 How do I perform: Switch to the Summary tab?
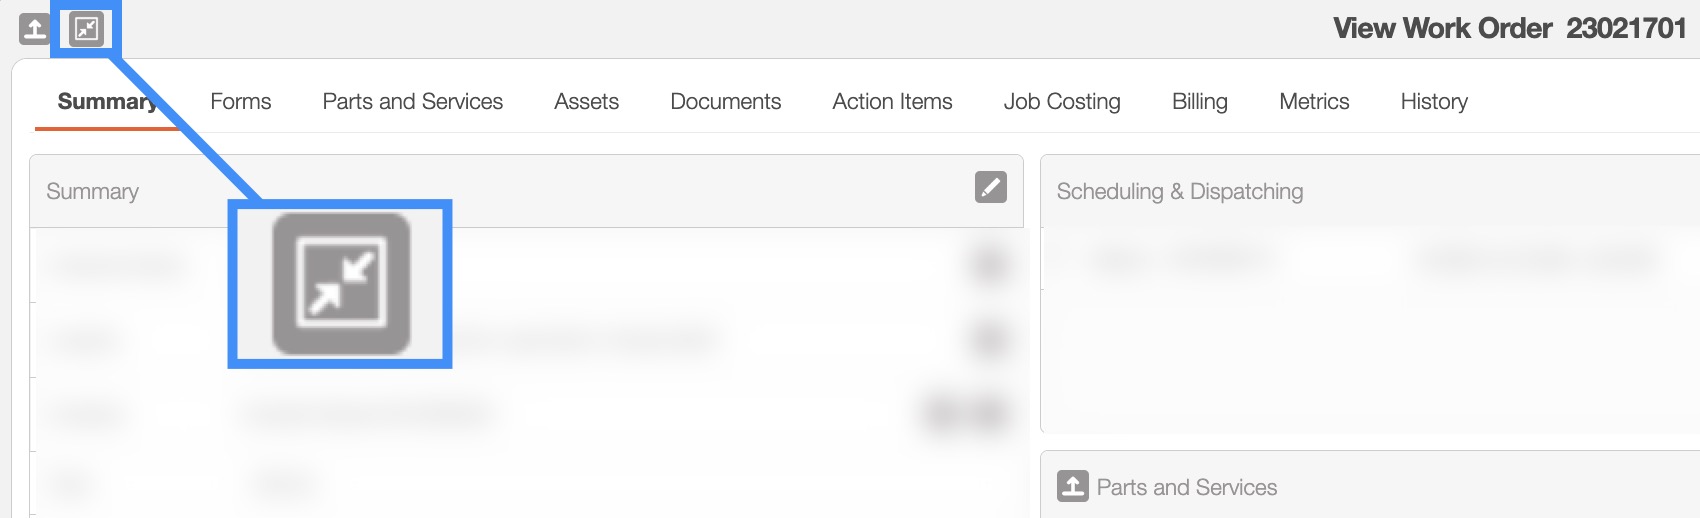click(x=106, y=102)
